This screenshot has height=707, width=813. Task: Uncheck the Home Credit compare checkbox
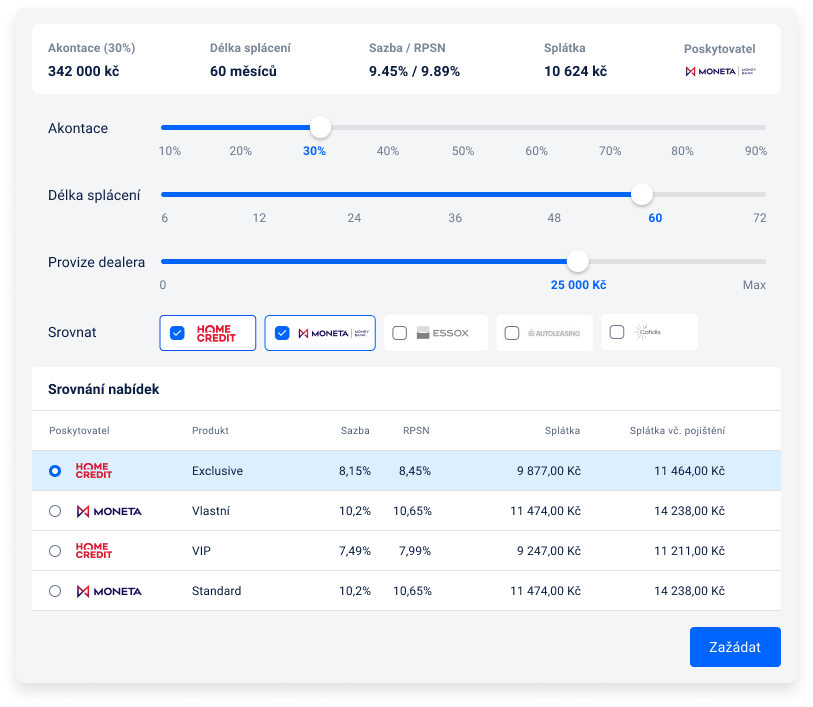(x=177, y=333)
